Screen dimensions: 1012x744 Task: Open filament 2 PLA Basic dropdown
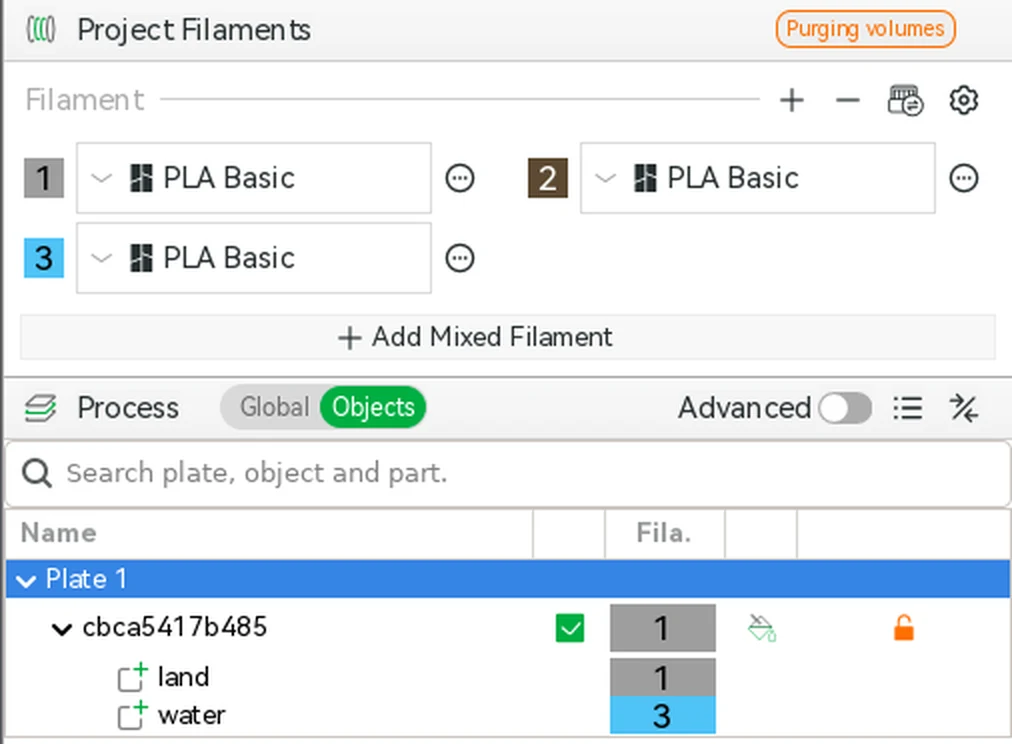(758, 178)
